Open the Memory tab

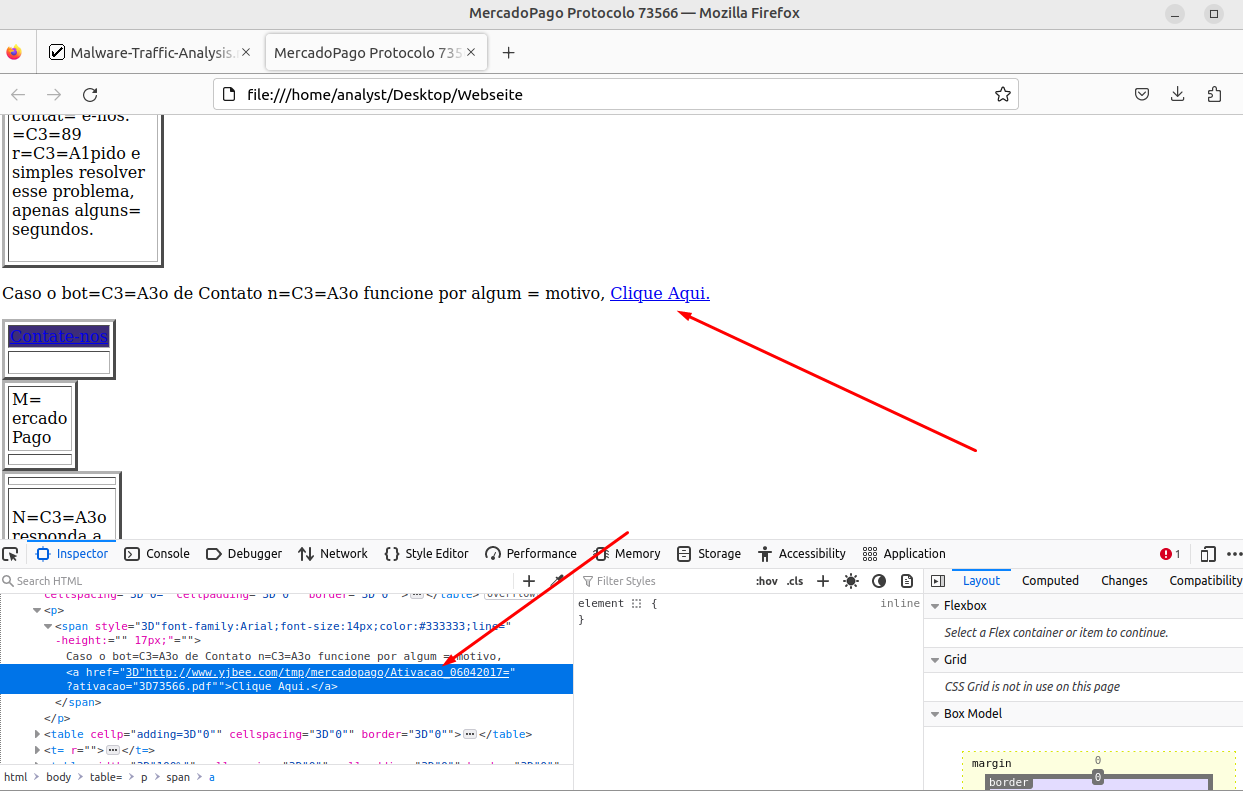[628, 554]
